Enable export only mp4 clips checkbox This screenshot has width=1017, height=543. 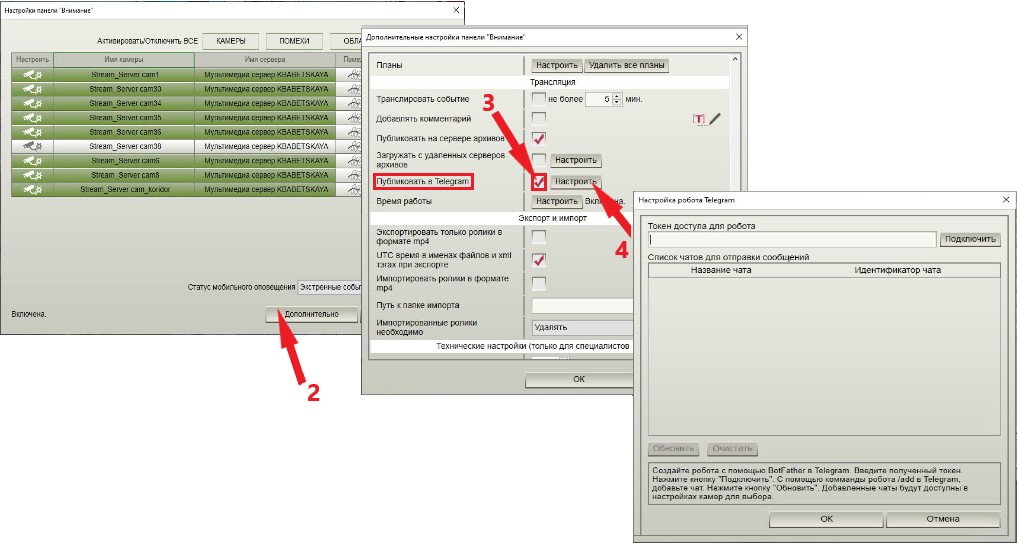538,237
